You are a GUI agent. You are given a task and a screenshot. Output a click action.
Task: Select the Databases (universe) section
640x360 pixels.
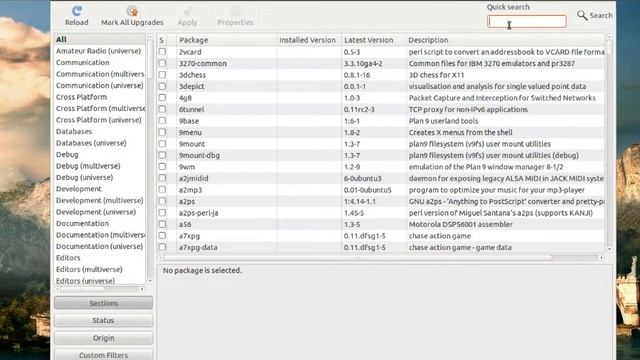(91, 143)
